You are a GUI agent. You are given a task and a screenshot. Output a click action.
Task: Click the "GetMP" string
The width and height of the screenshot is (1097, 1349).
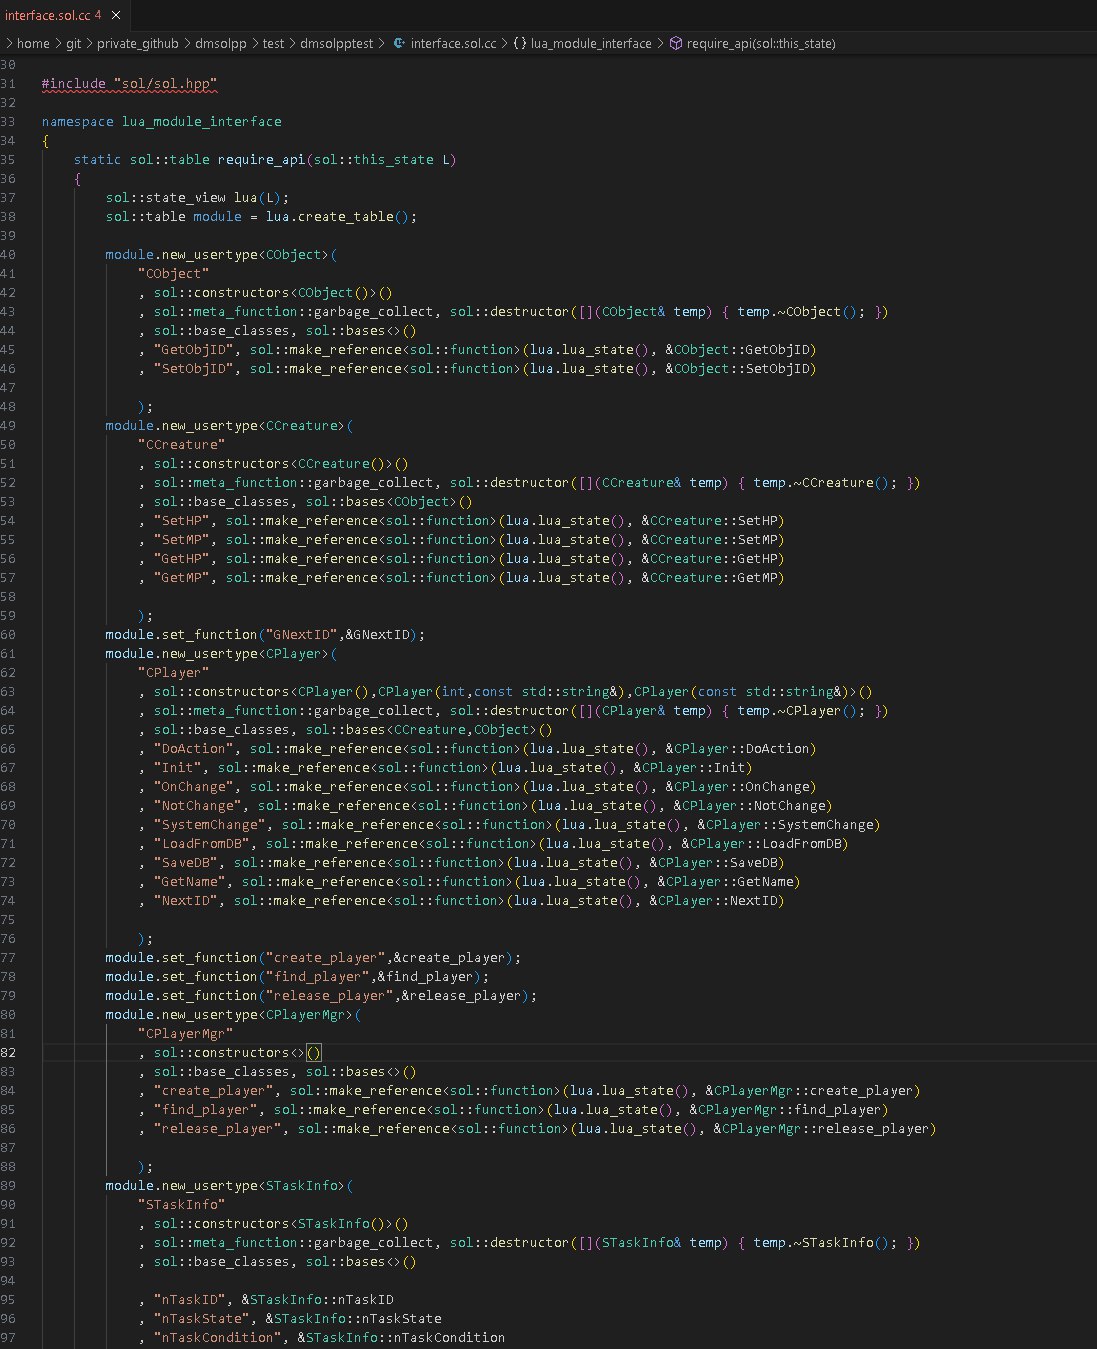click(x=181, y=577)
